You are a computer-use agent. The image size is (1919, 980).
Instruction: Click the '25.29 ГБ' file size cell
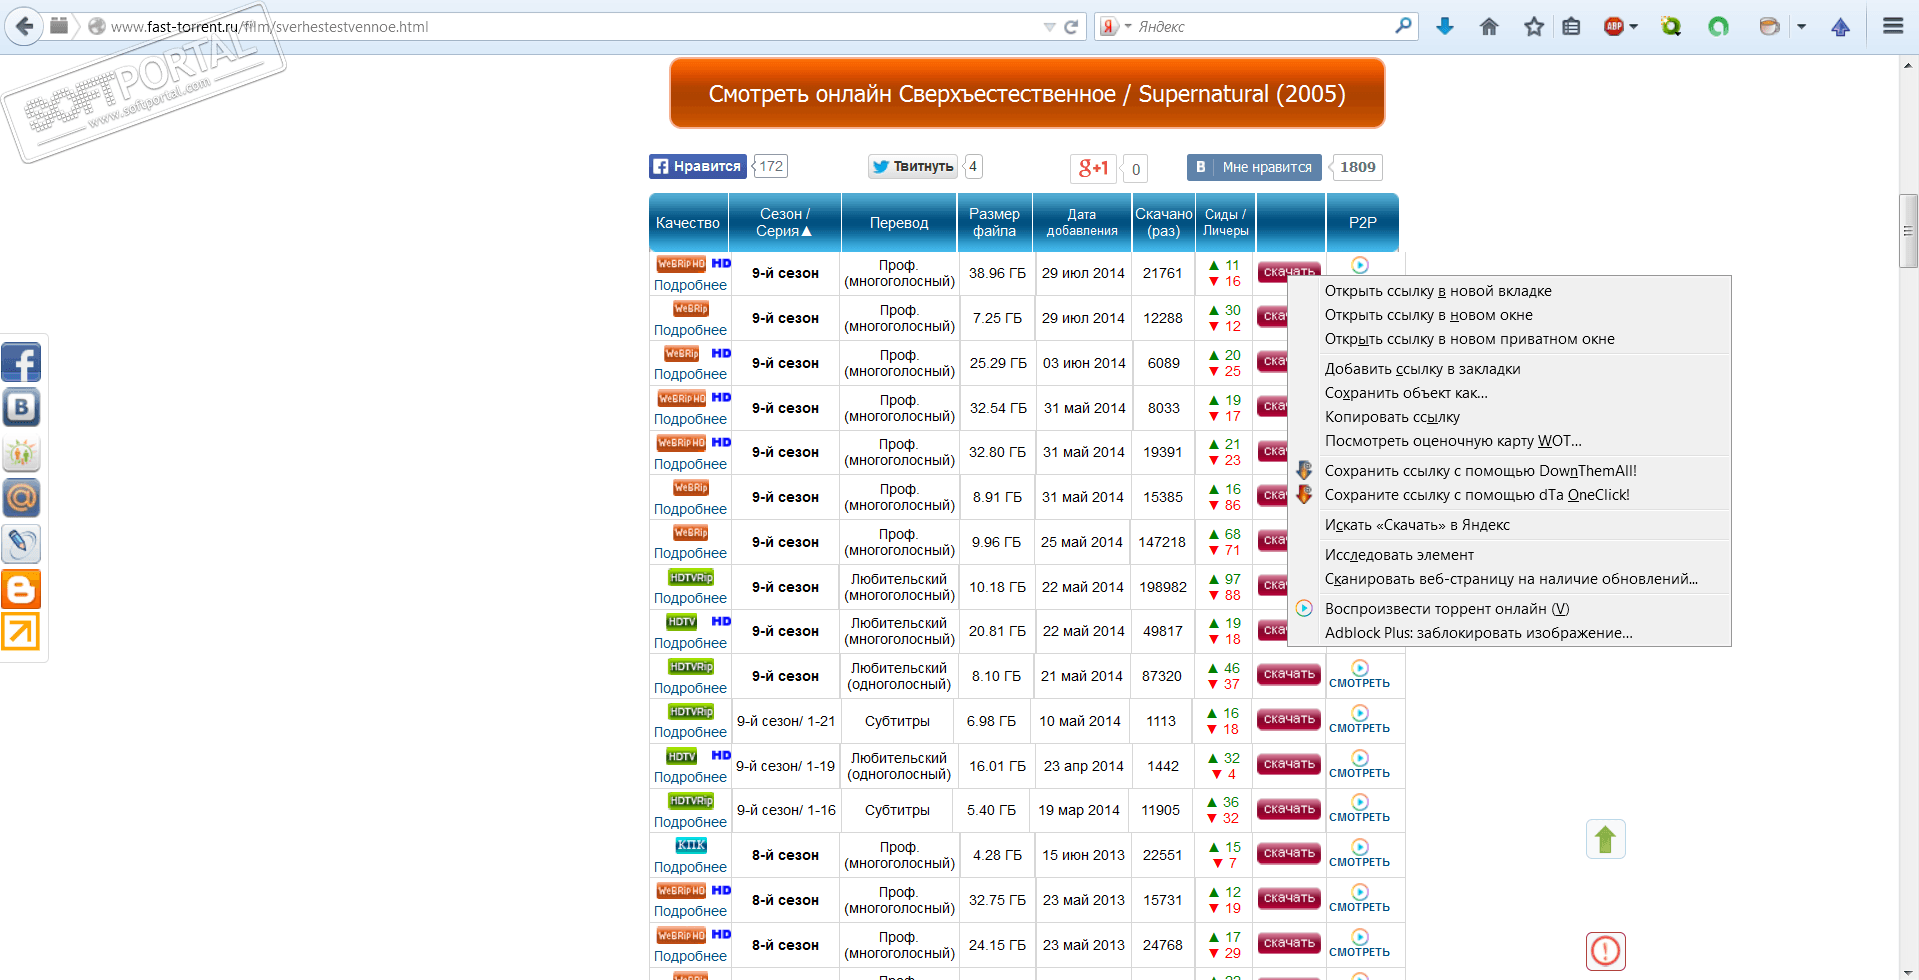998,363
